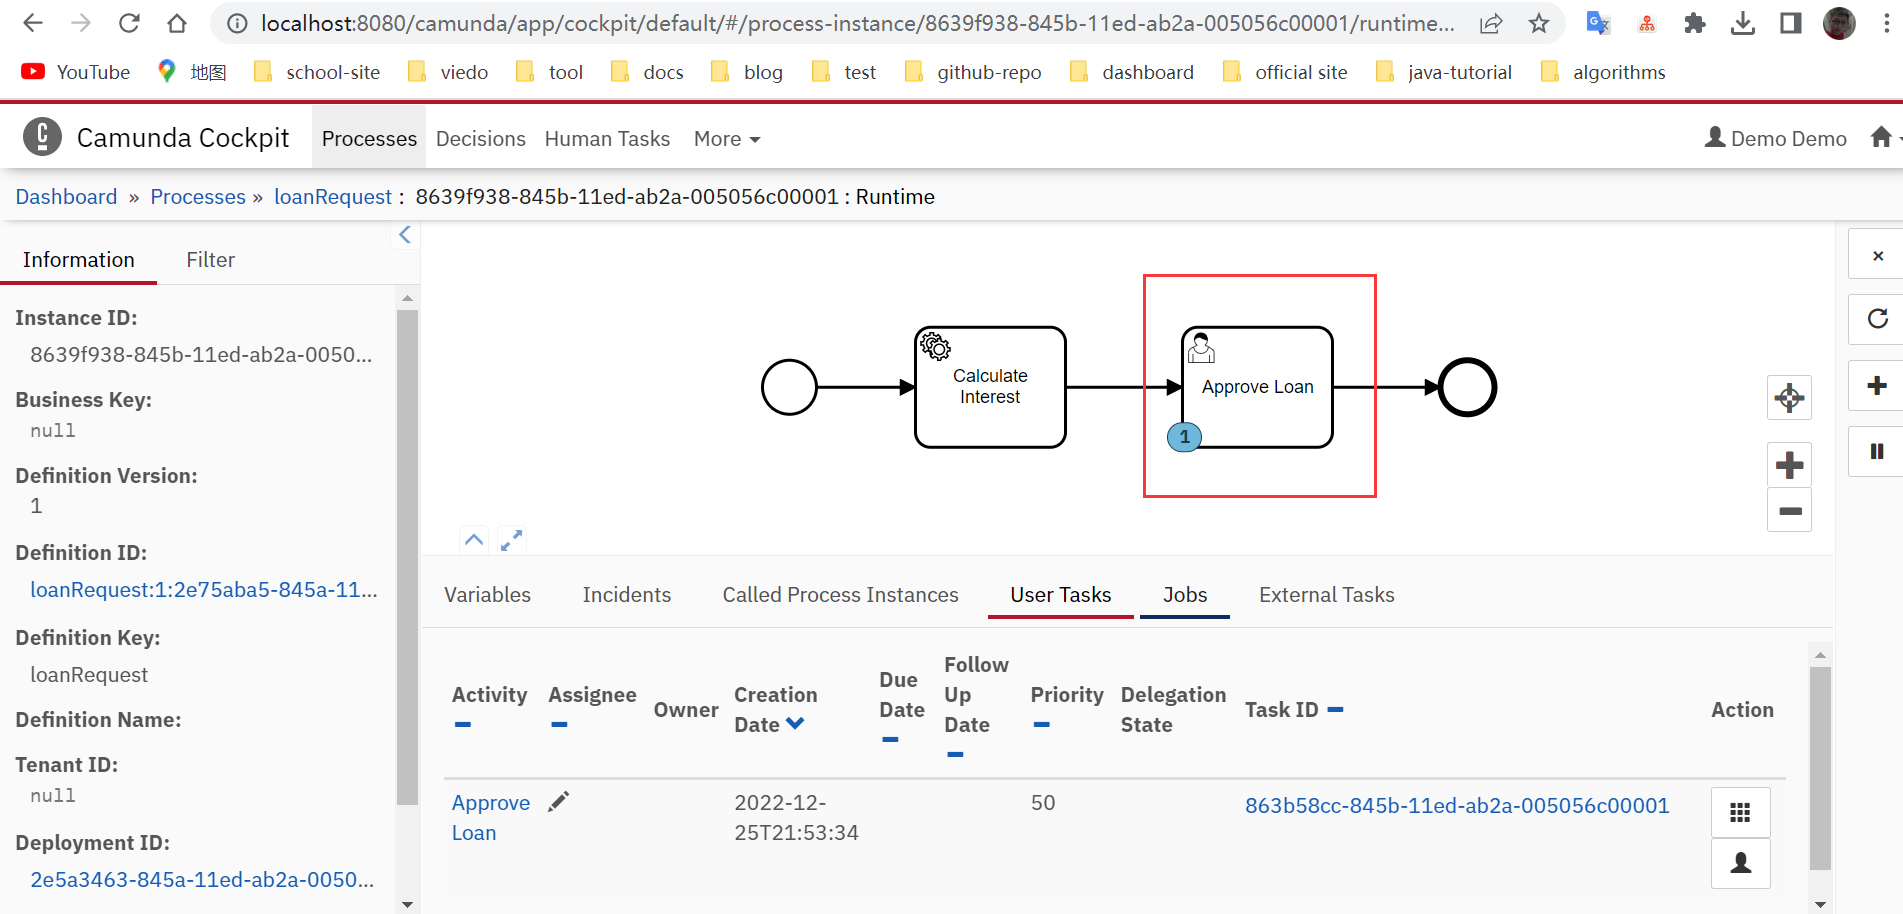Open the java-tutorial bookmarks folder
This screenshot has width=1903, height=914.
pos(1443,72)
